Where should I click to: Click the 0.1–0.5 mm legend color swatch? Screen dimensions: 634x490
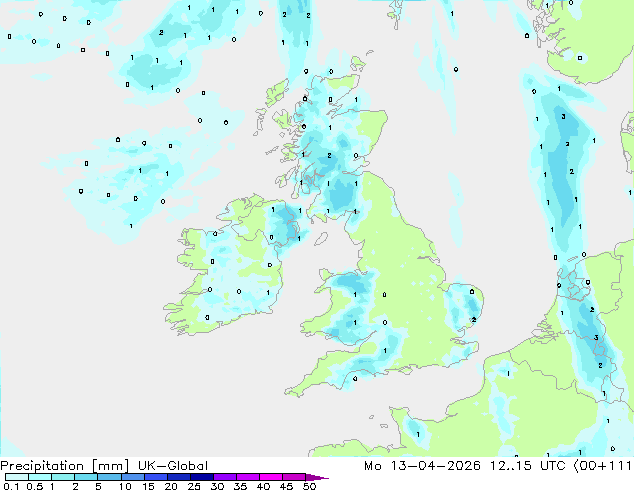click(x=17, y=477)
